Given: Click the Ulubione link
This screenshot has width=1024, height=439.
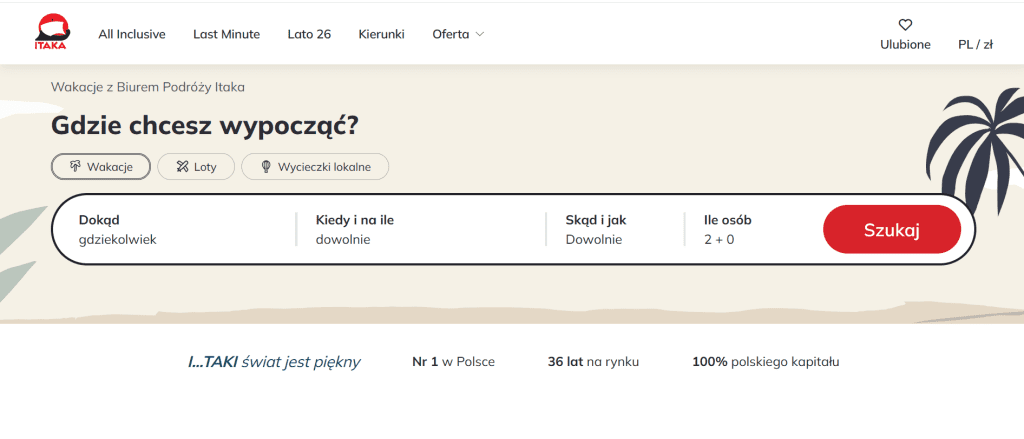Looking at the screenshot, I should coord(905,44).
